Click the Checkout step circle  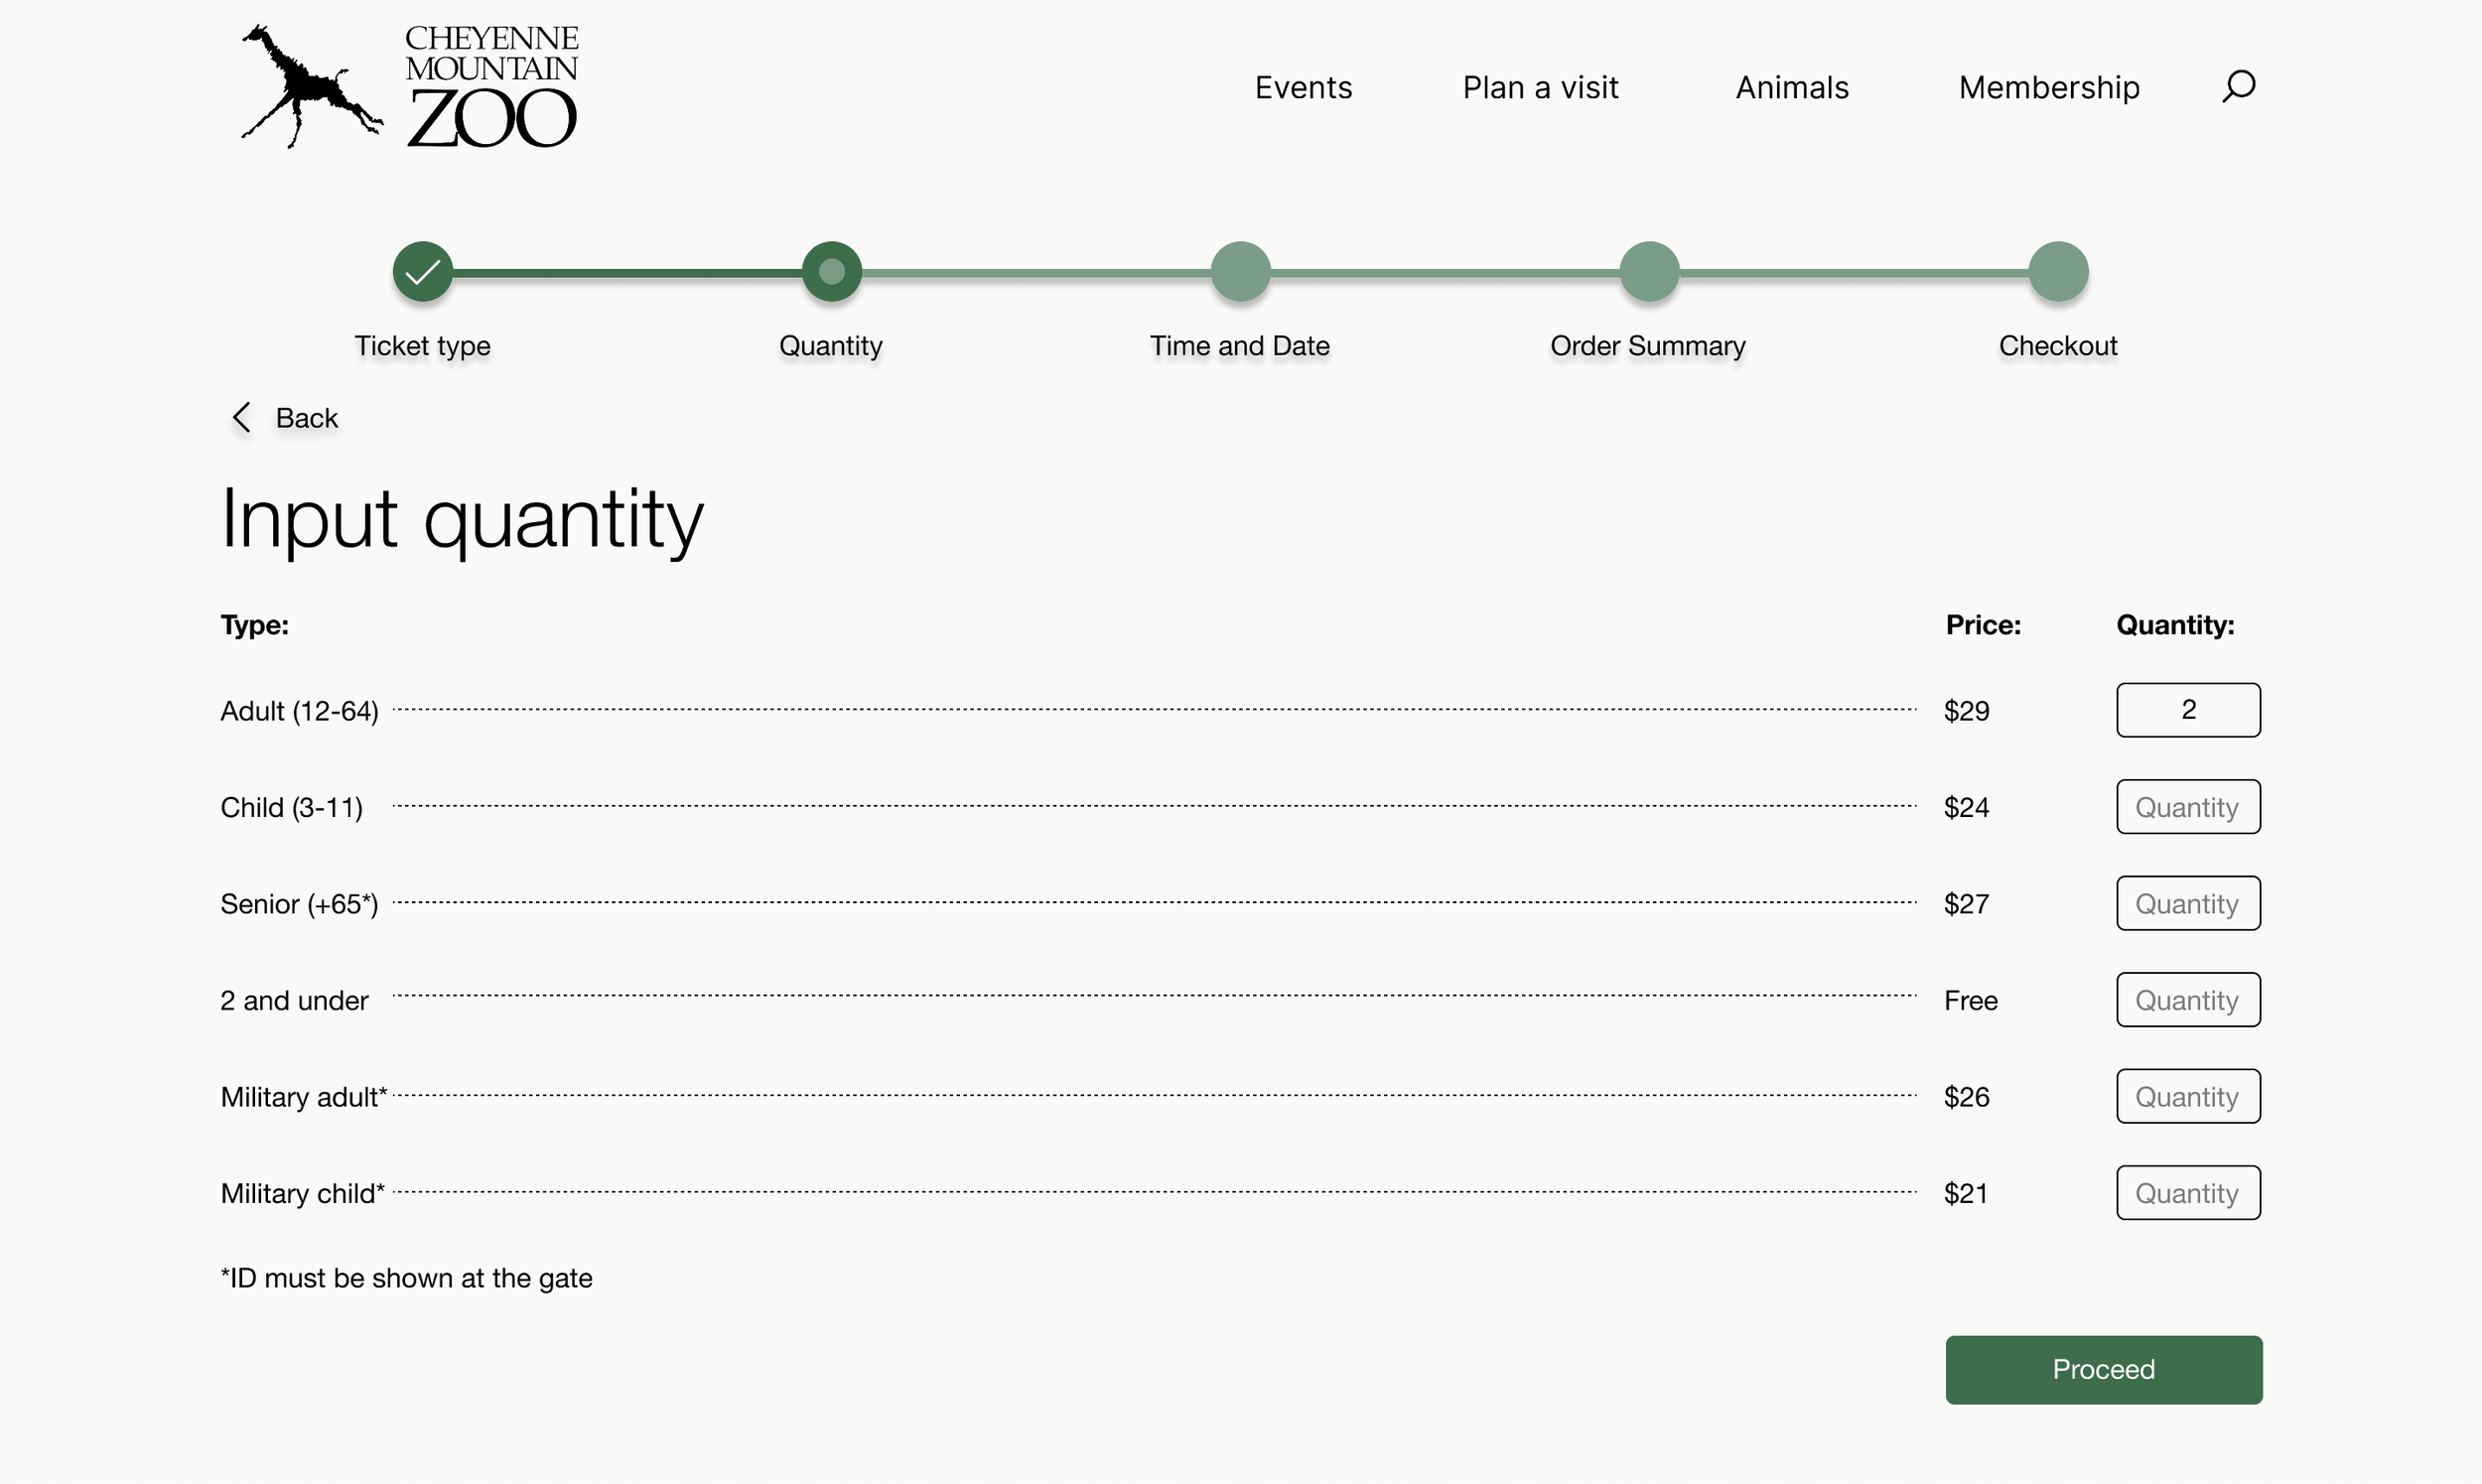click(2058, 272)
